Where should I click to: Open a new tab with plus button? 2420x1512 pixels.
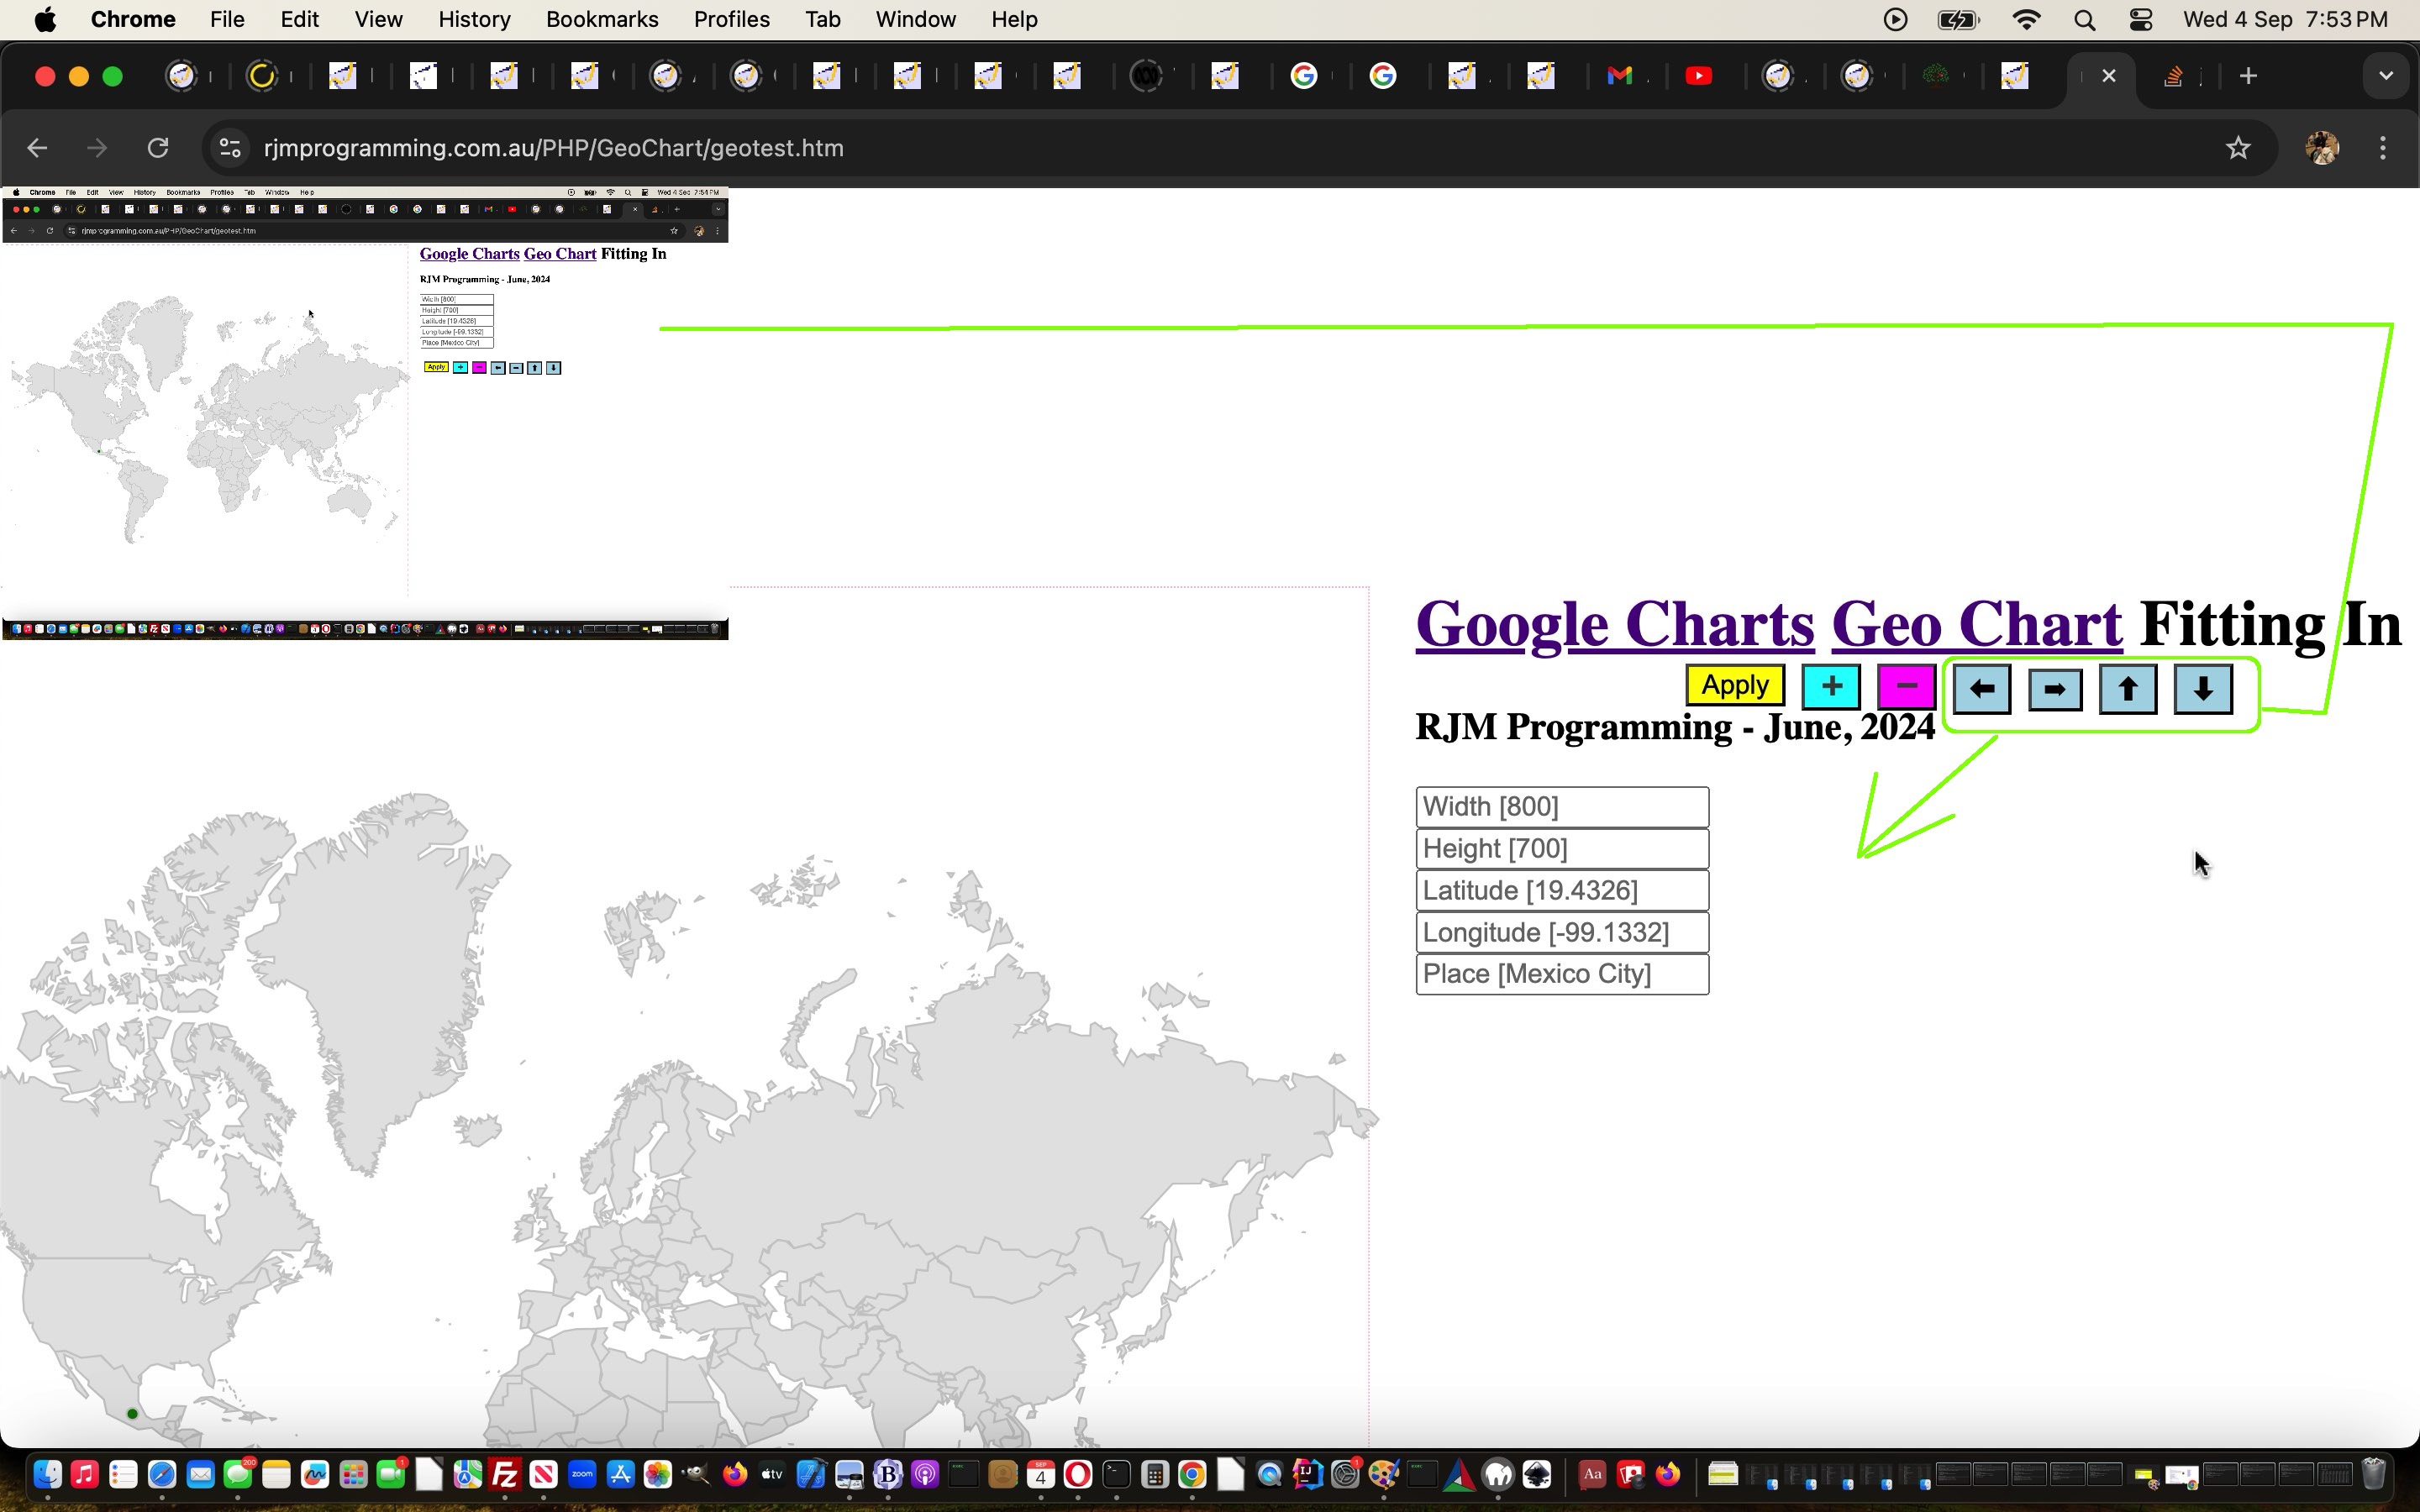(x=2248, y=76)
